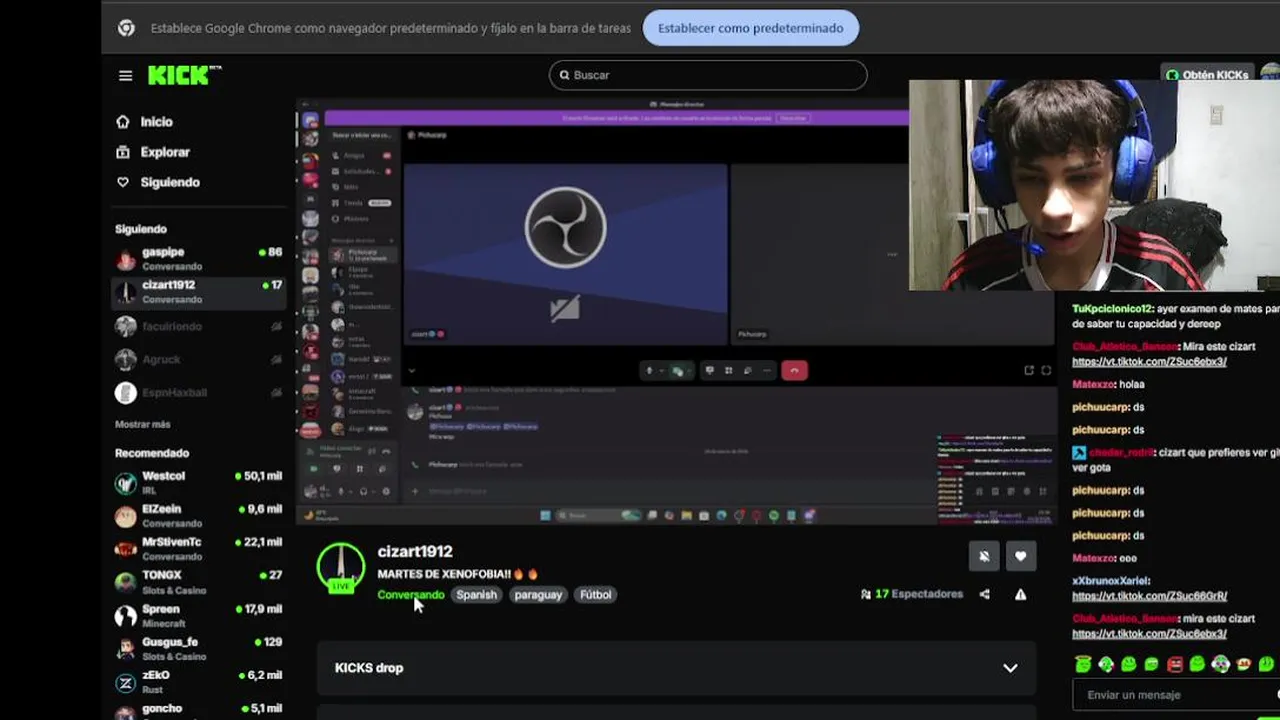Expand the KICKS drop panel
Viewport: 1280px width, 720px height.
[677, 668]
